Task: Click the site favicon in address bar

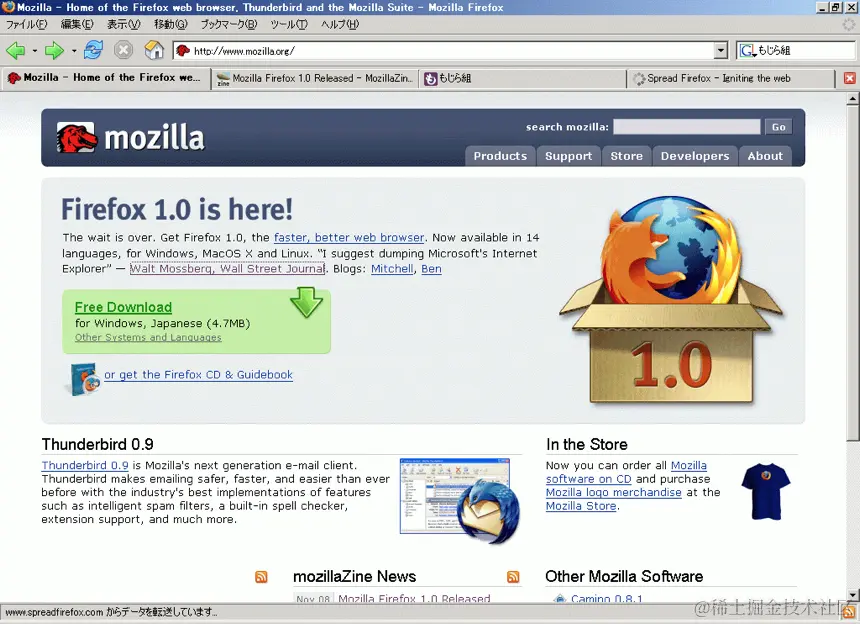Action: 183,50
